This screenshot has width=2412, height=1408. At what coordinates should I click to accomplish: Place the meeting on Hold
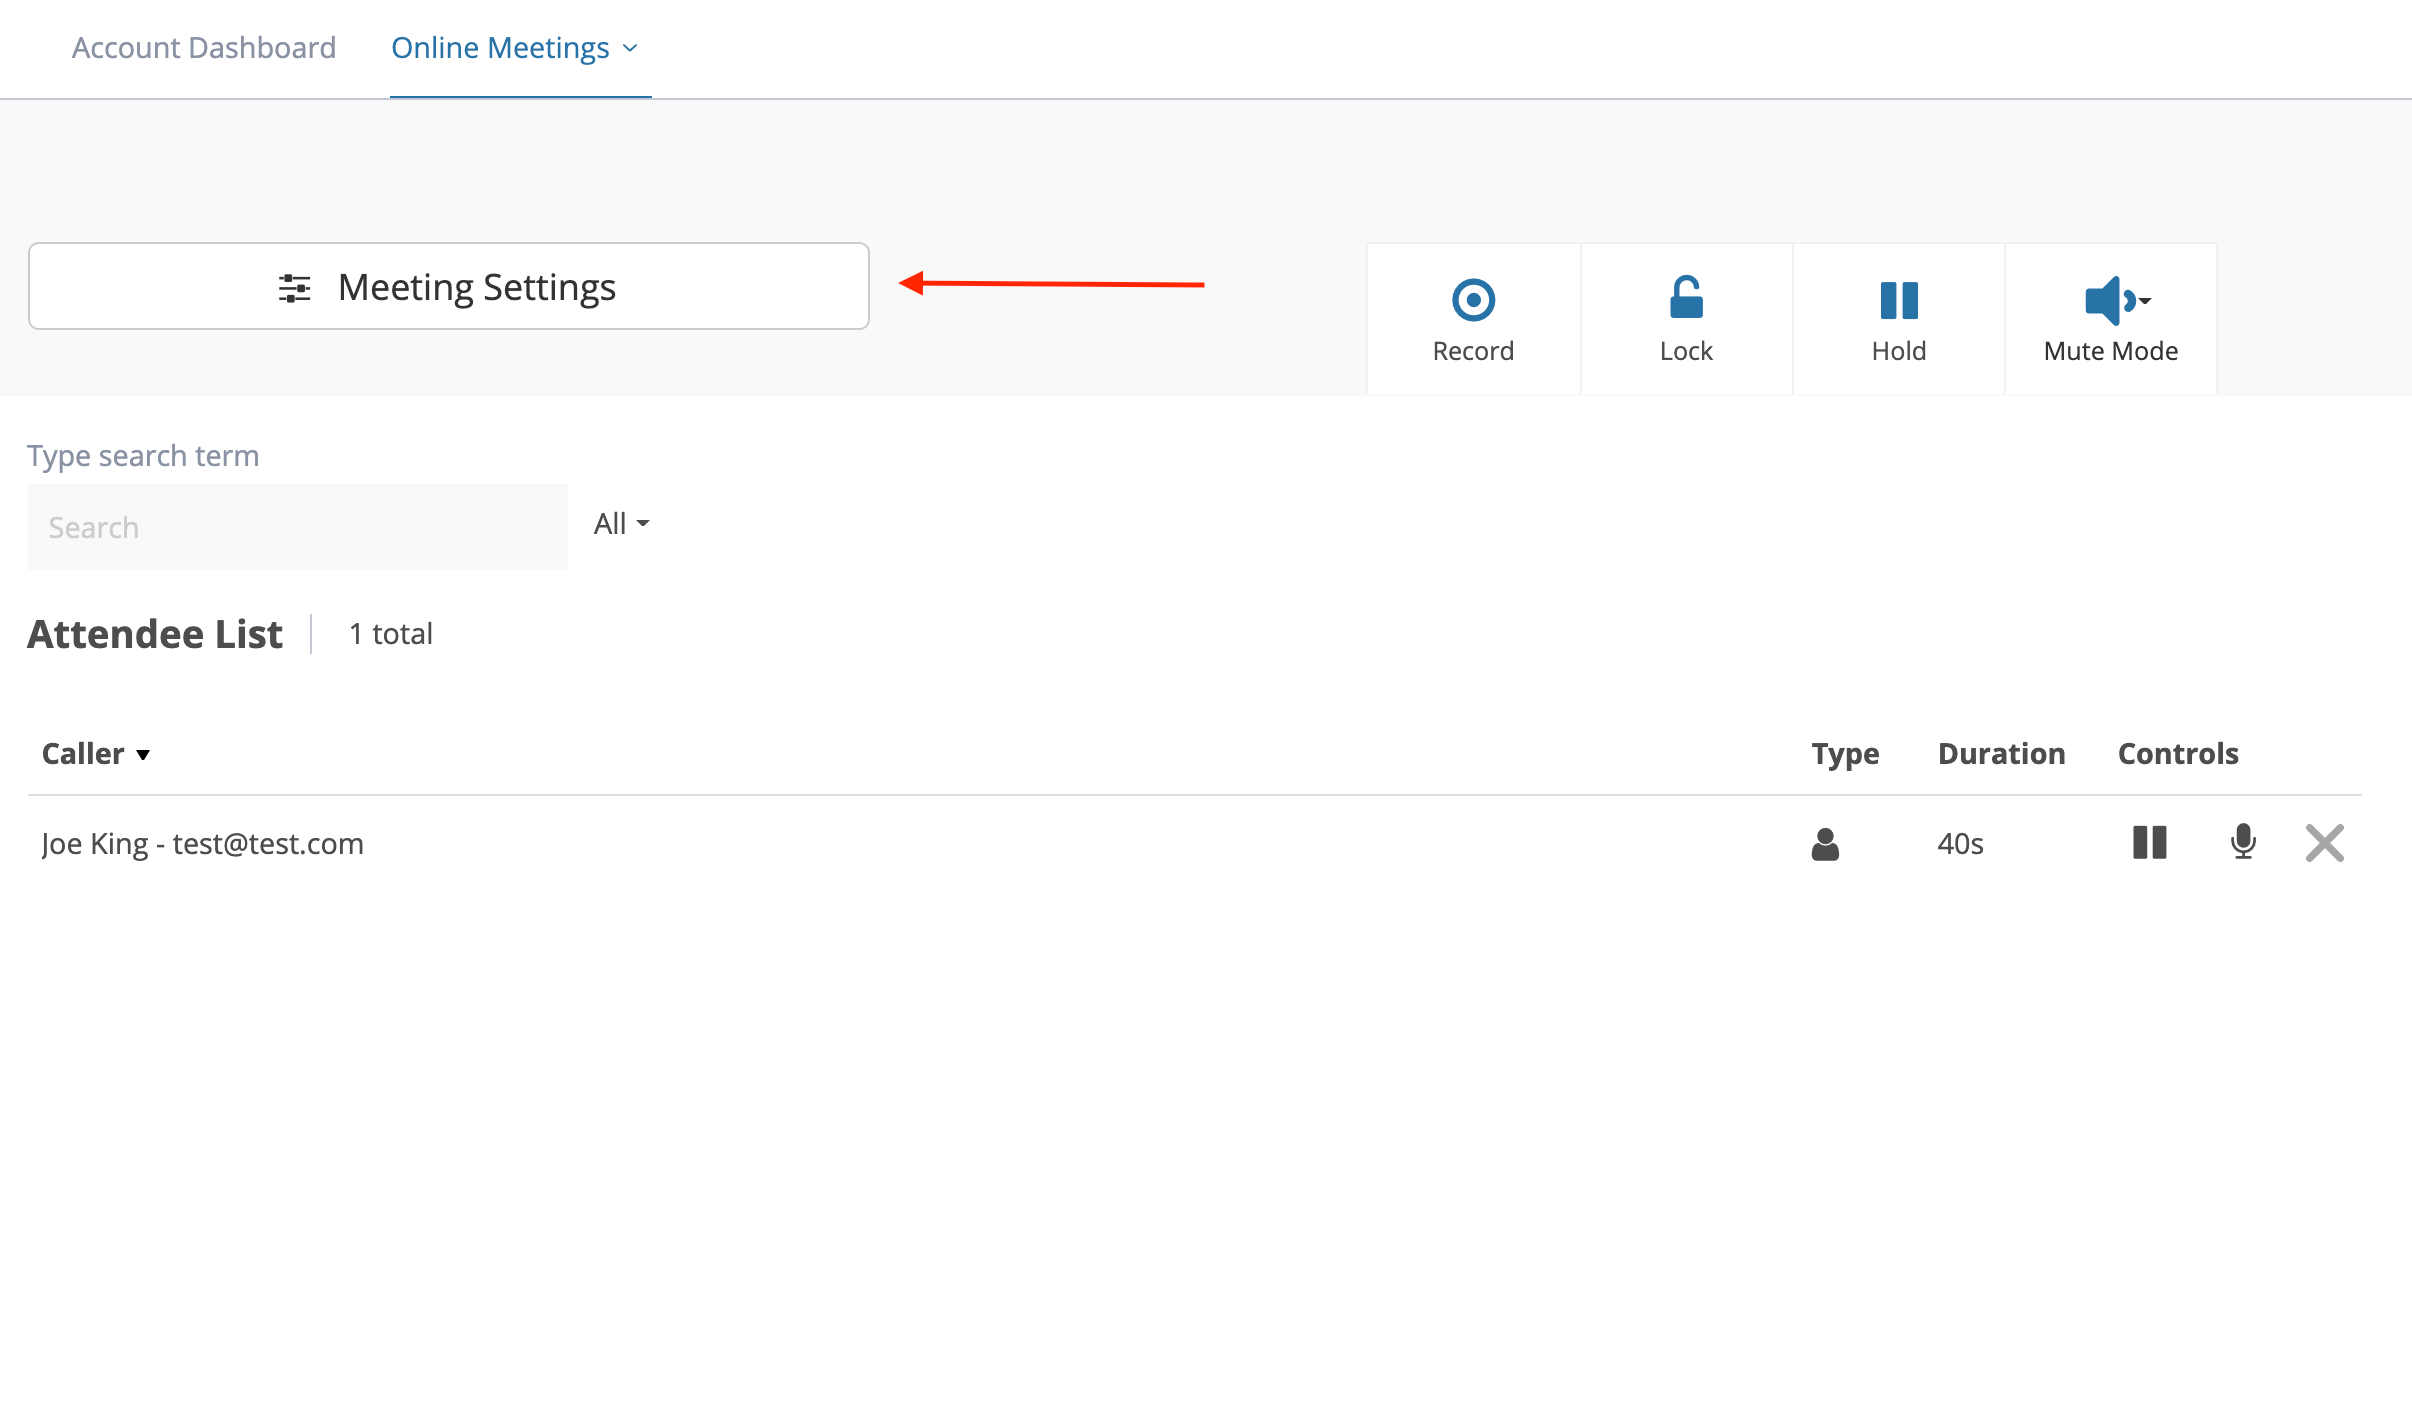[1899, 317]
